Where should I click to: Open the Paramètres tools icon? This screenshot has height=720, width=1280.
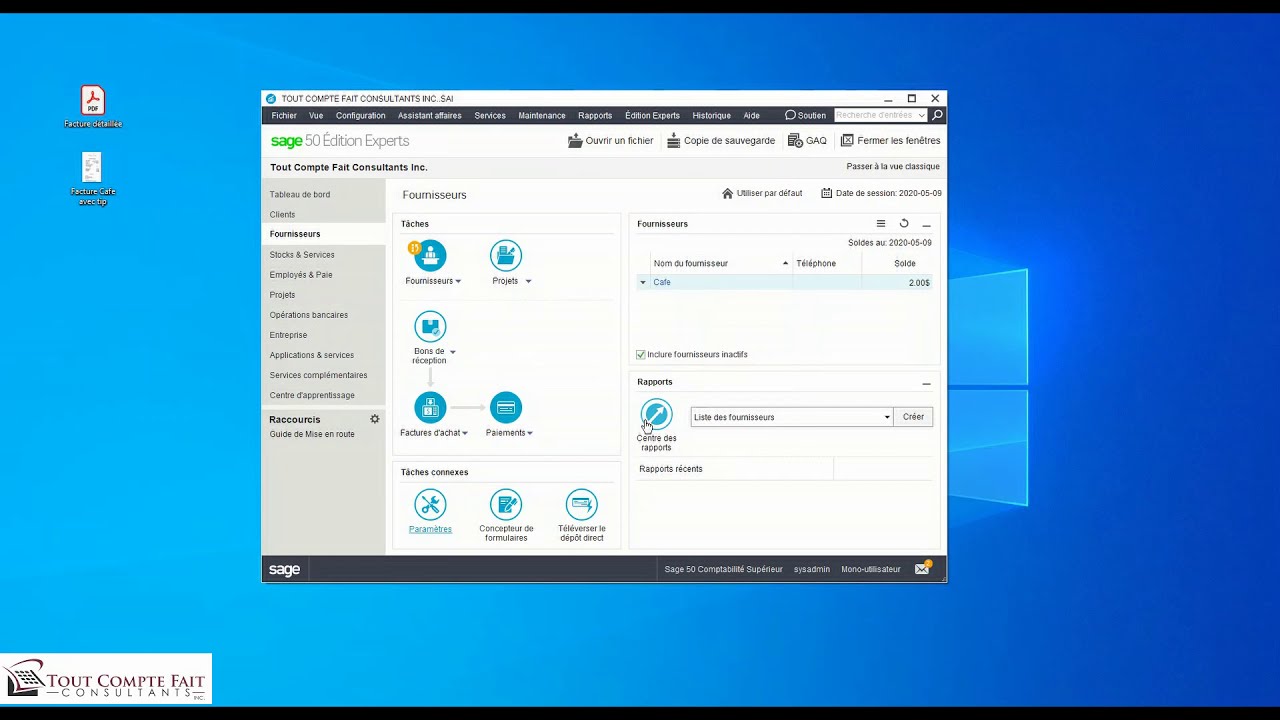430,504
